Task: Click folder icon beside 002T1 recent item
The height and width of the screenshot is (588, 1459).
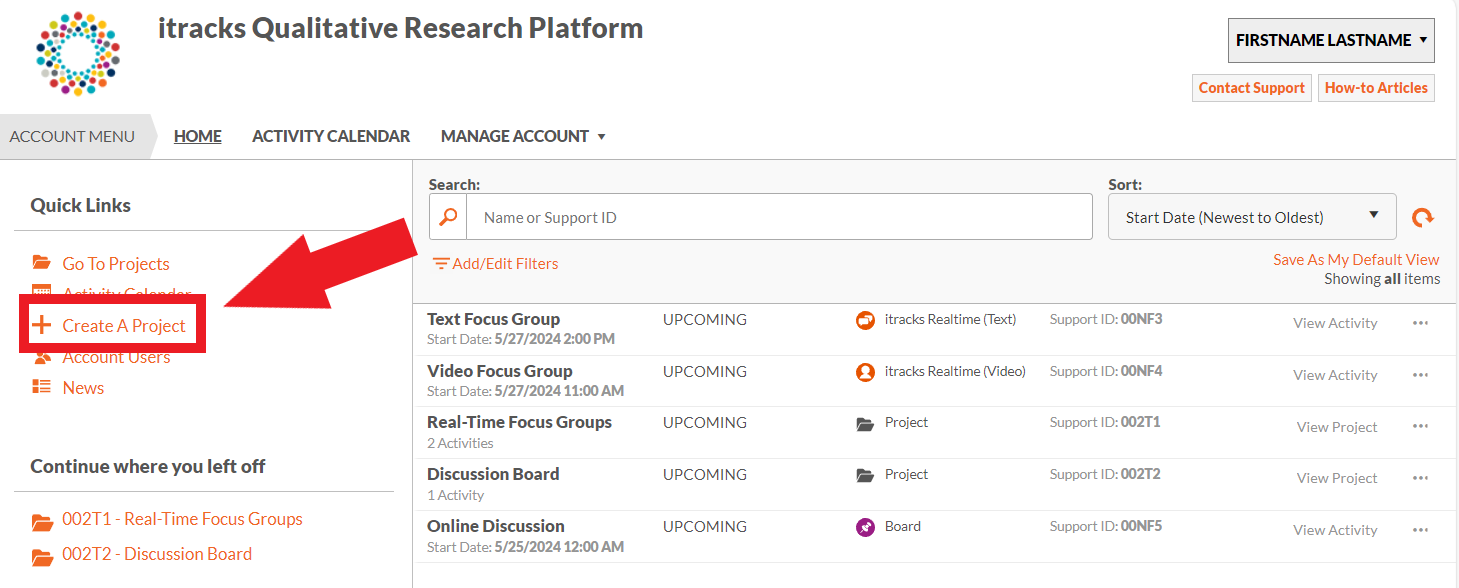Action: click(42, 521)
